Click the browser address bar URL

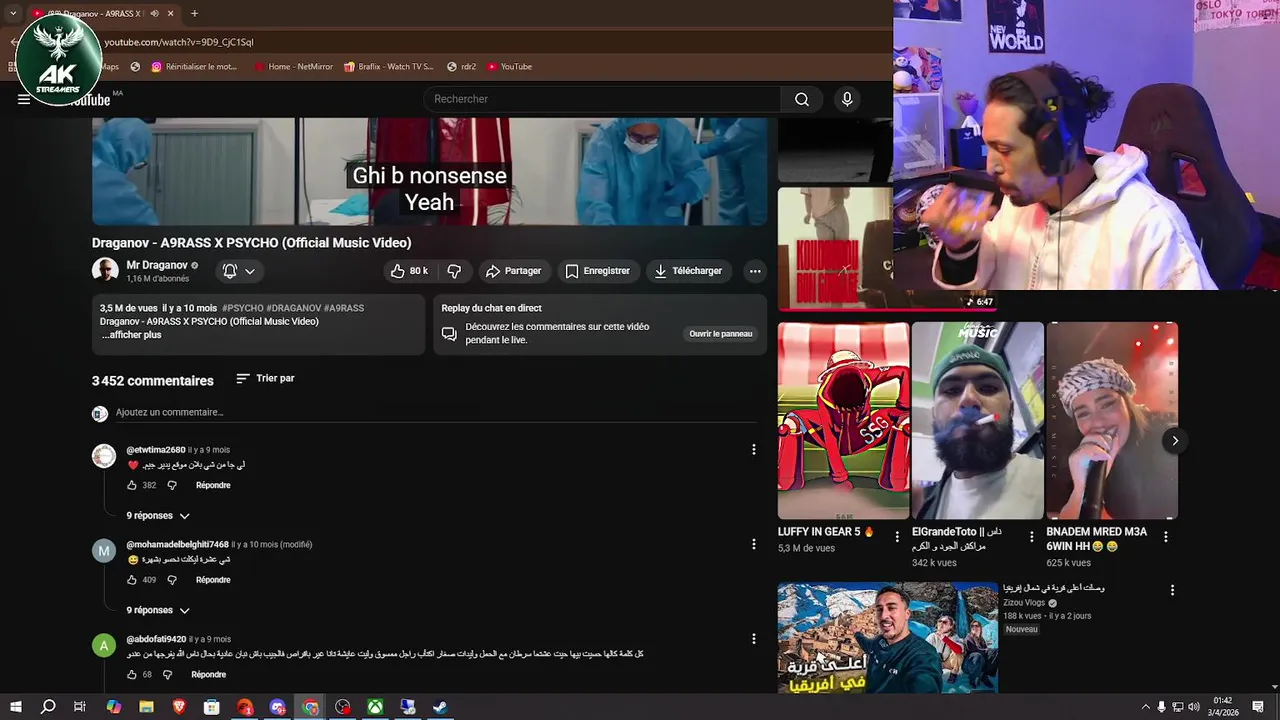[x=179, y=42]
